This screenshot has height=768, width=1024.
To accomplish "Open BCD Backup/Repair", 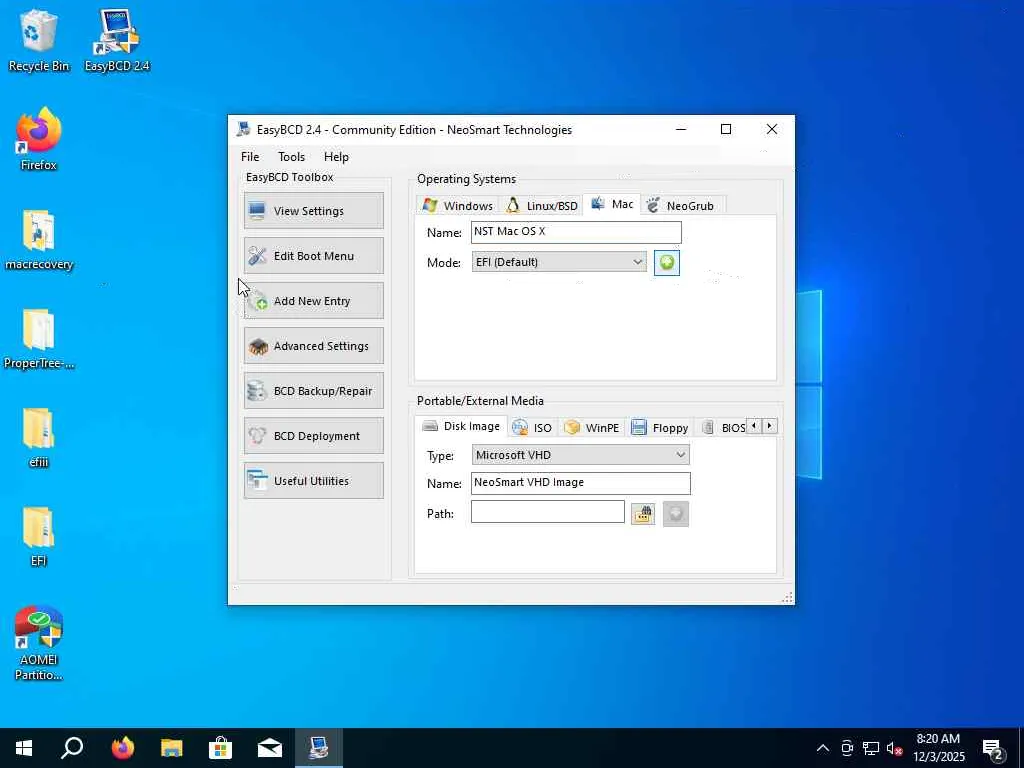I will coord(313,391).
